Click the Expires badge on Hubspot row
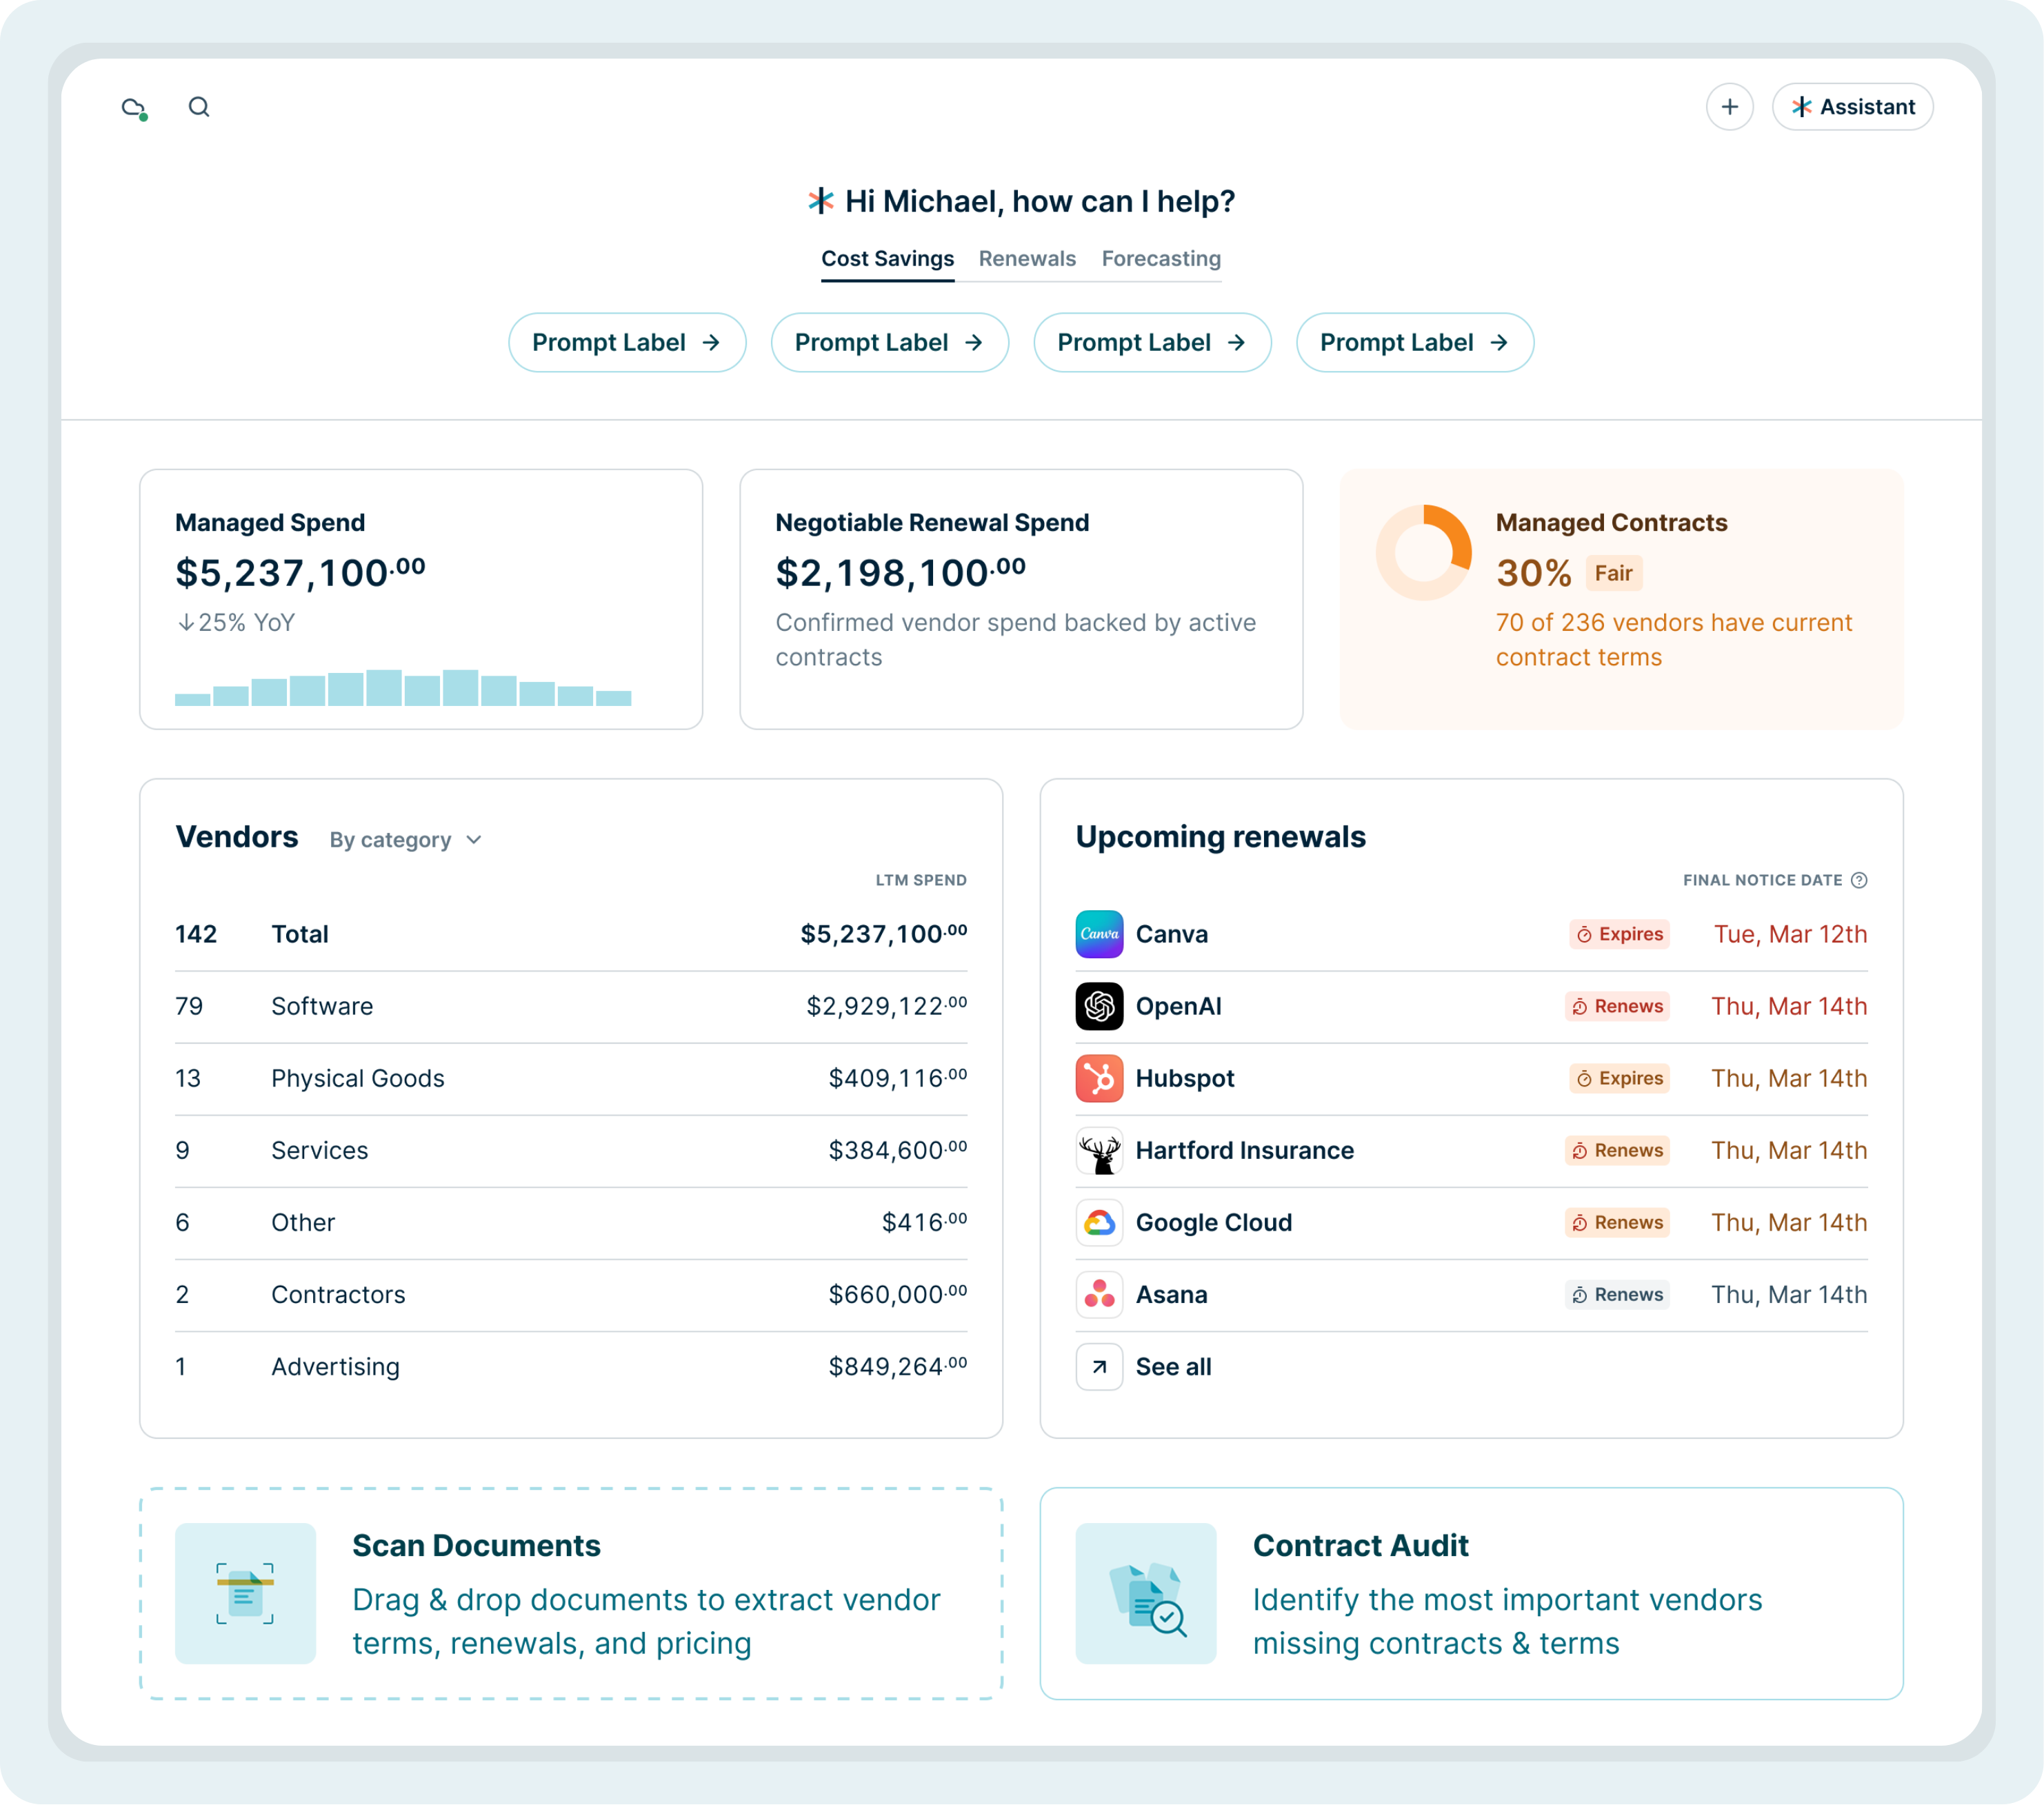 tap(1619, 1078)
